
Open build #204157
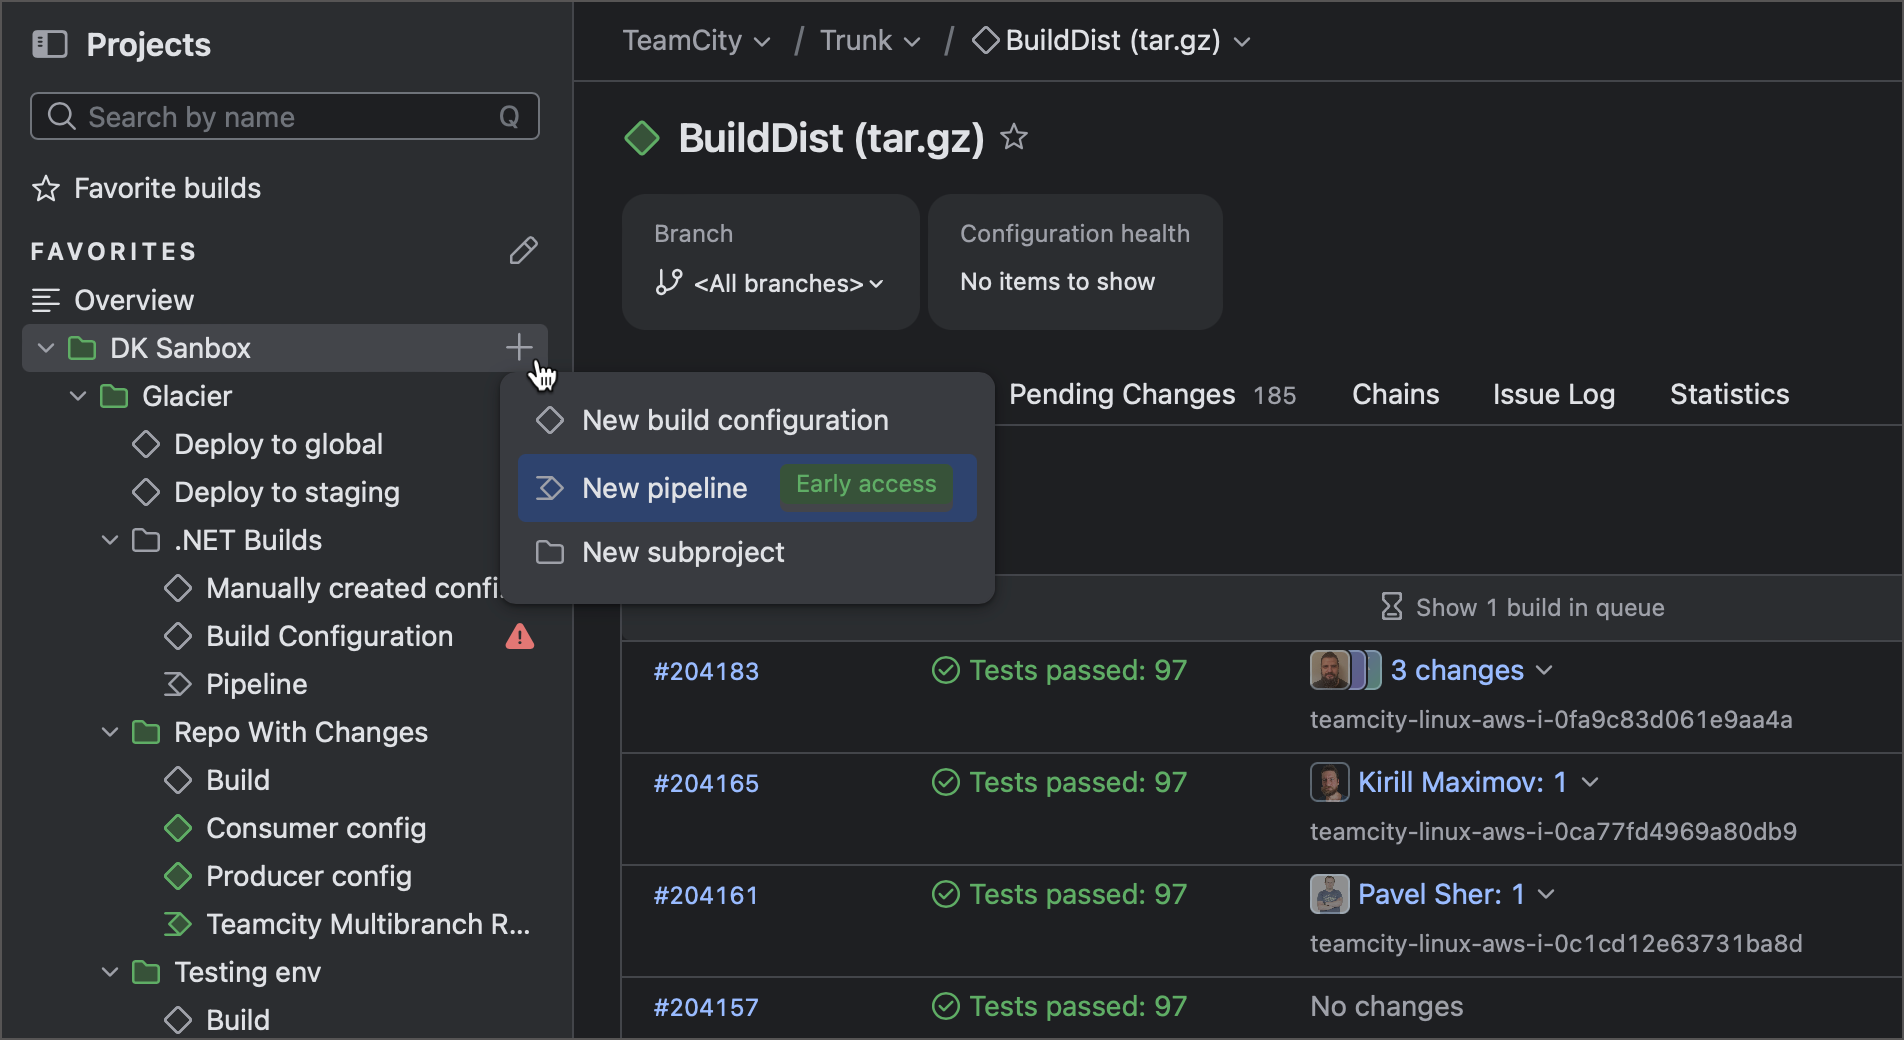coord(706,1007)
